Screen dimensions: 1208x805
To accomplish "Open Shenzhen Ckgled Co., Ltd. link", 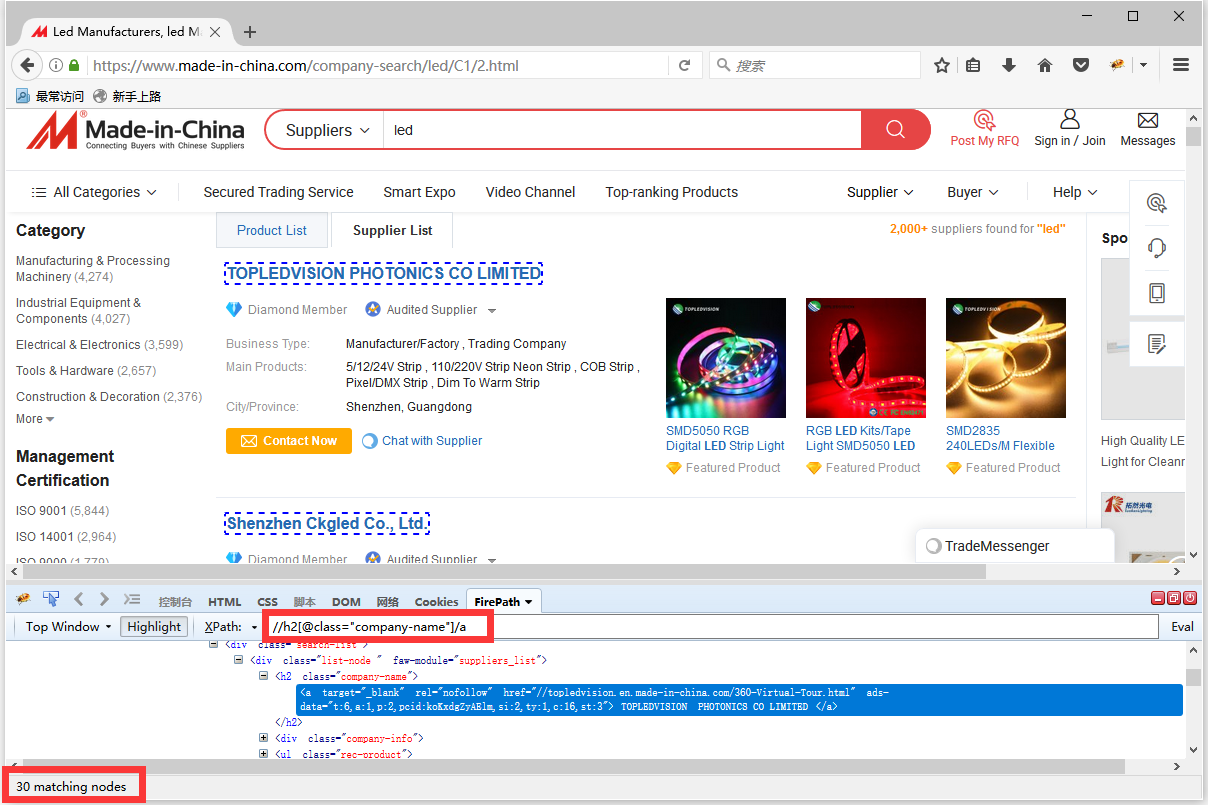I will tap(327, 523).
